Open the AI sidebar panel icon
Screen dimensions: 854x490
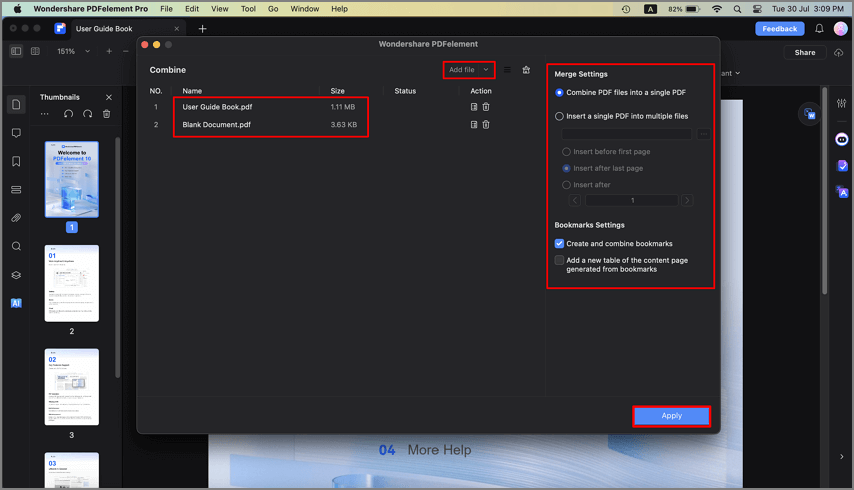(x=16, y=303)
